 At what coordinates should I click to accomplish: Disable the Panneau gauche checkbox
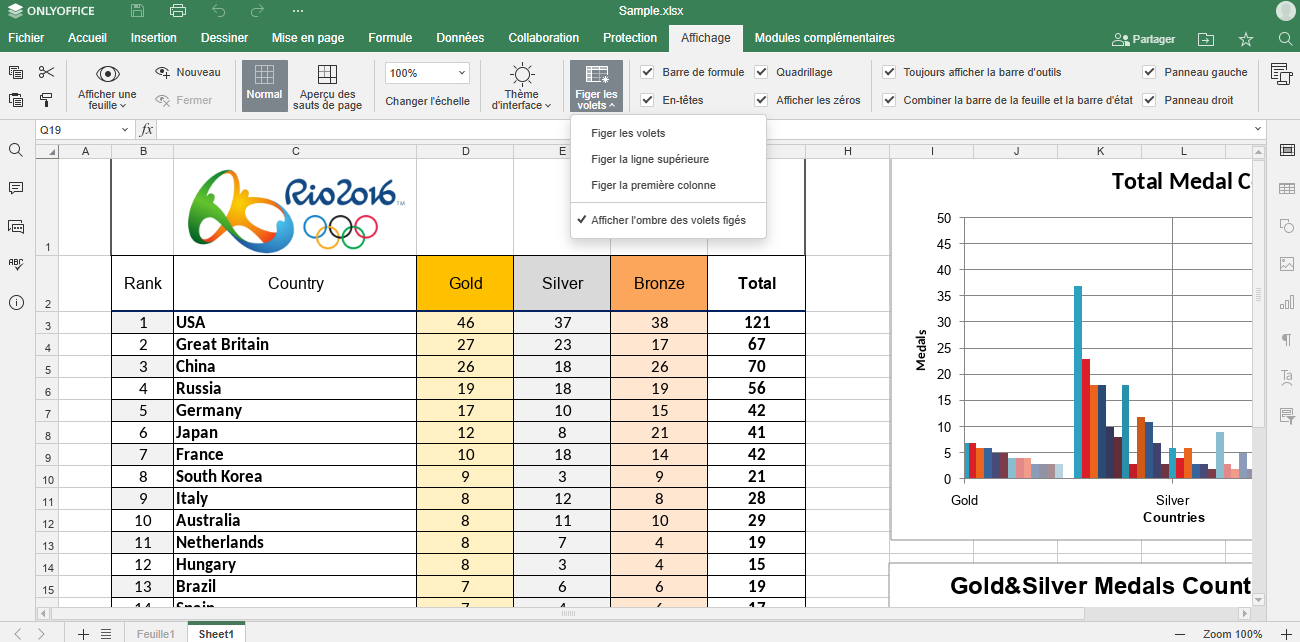[x=1150, y=72]
